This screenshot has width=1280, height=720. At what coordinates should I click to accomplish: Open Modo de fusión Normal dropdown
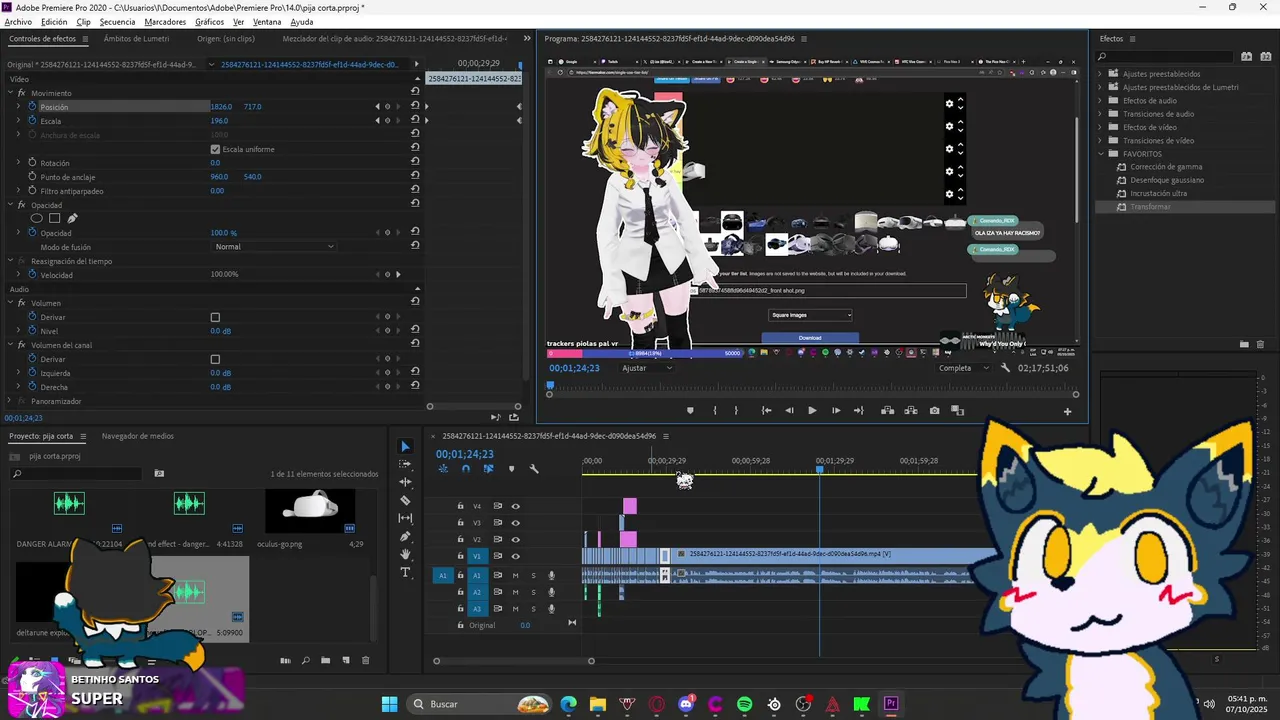pyautogui.click(x=275, y=246)
